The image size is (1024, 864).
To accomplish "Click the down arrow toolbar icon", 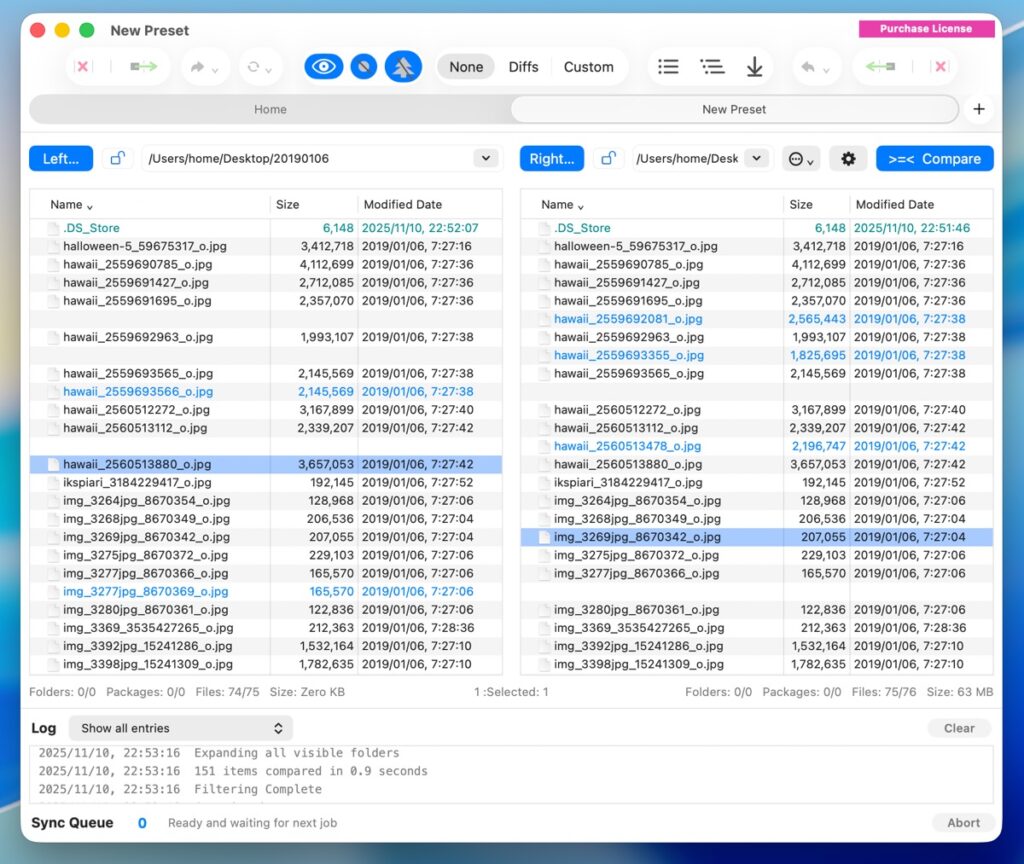I will (755, 67).
